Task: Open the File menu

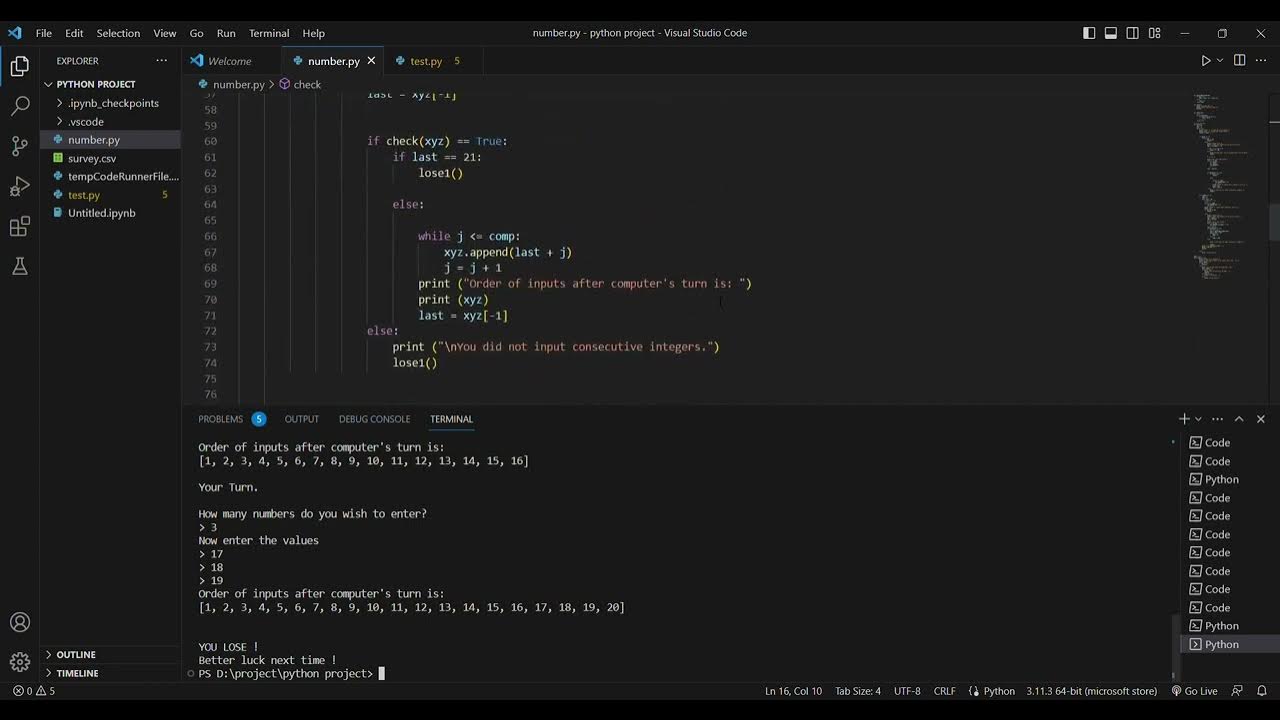Action: pos(44,33)
